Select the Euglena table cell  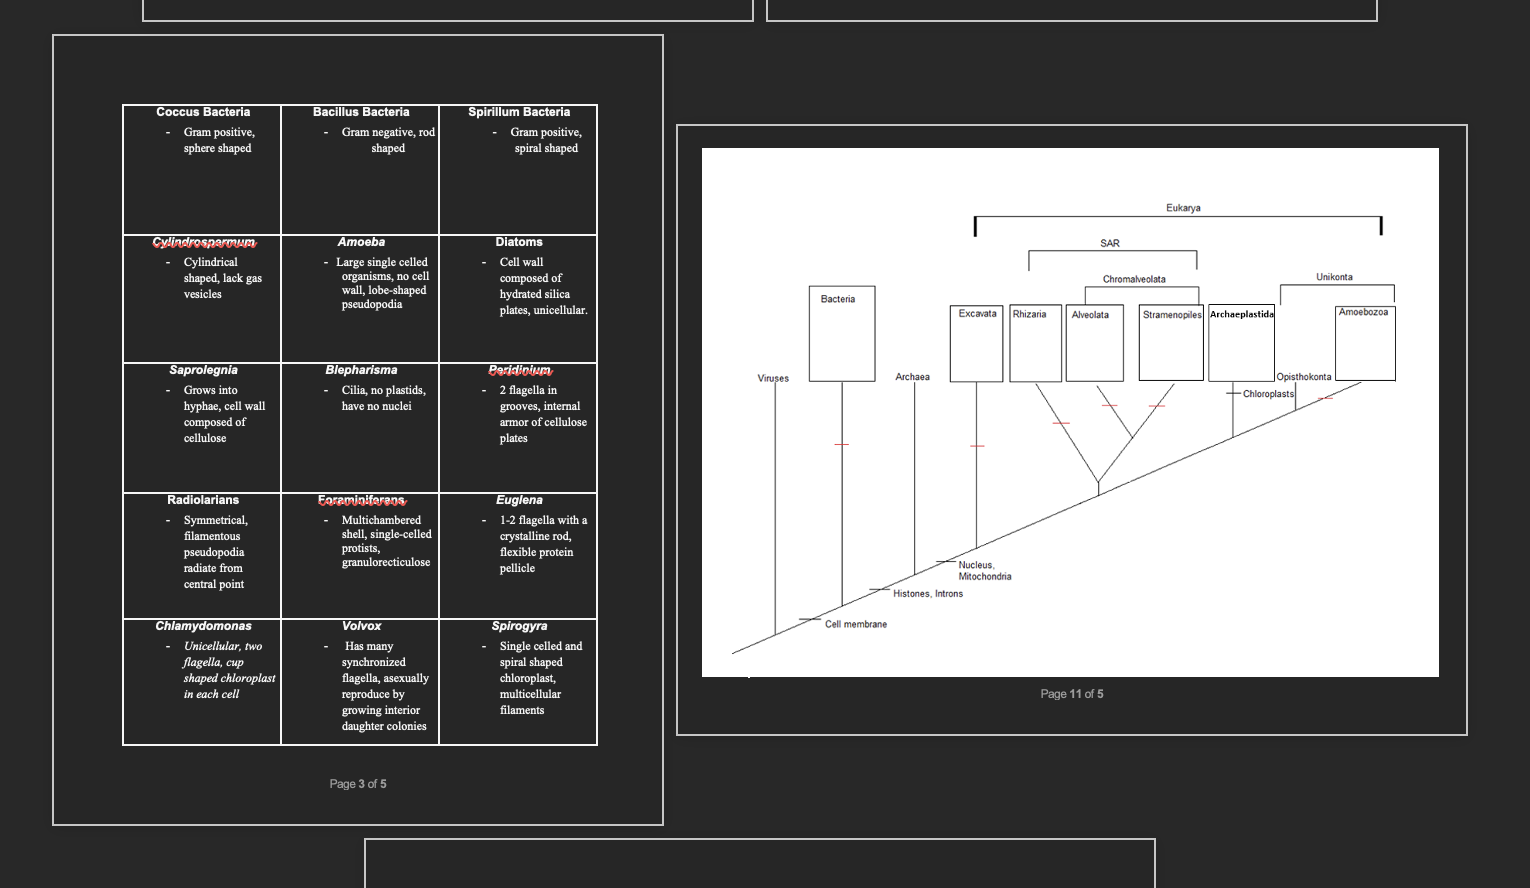pos(517,554)
